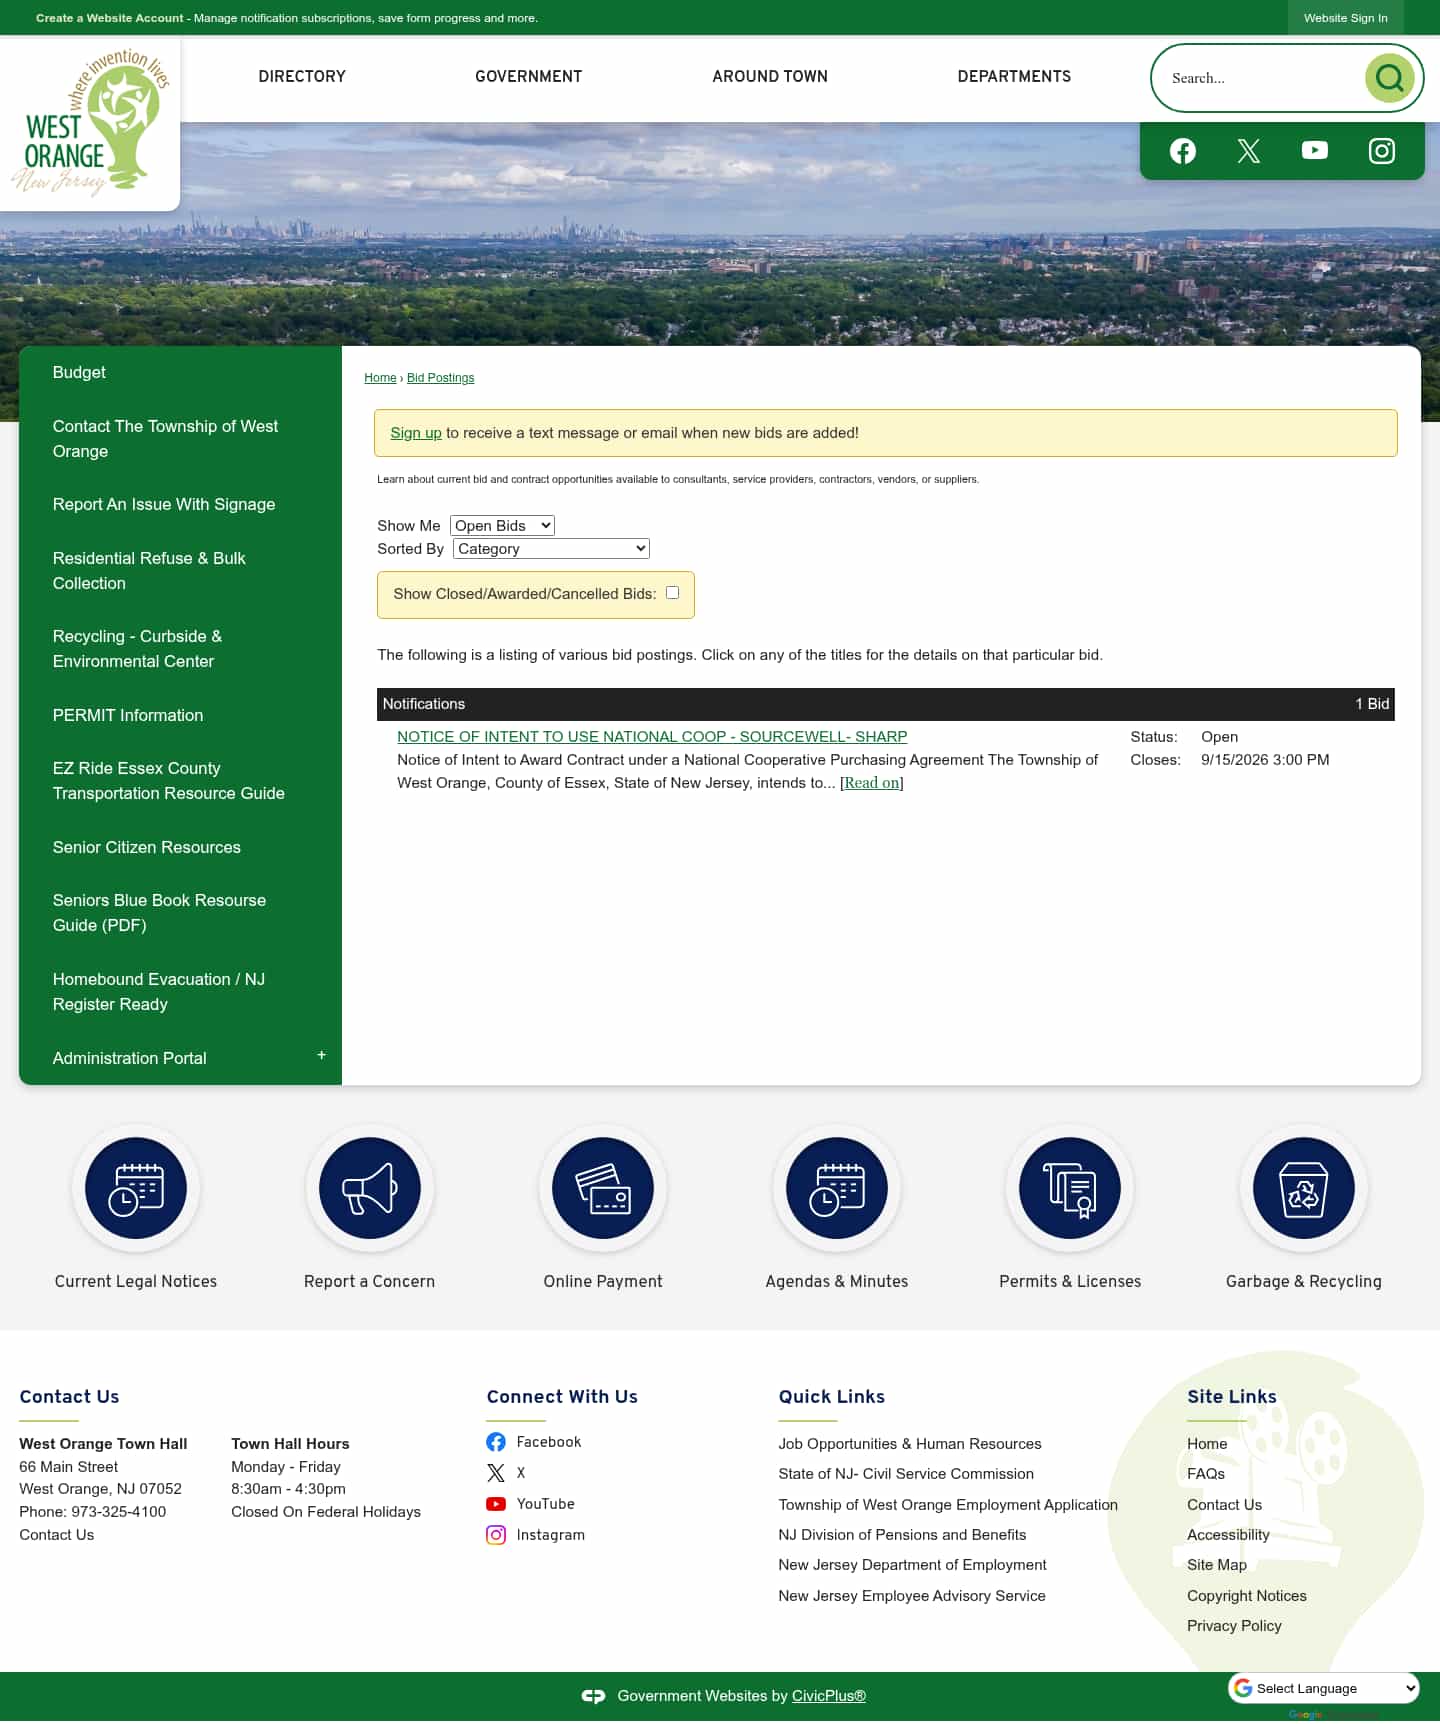Click the Copyright Notices link
Image resolution: width=1440 pixels, height=1724 pixels.
click(1247, 1596)
